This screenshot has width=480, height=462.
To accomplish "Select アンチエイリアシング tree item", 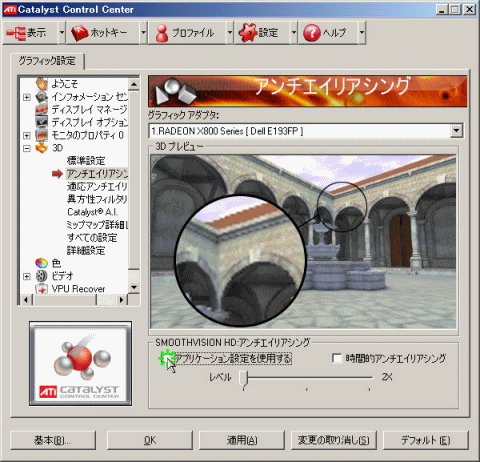I will (97, 173).
